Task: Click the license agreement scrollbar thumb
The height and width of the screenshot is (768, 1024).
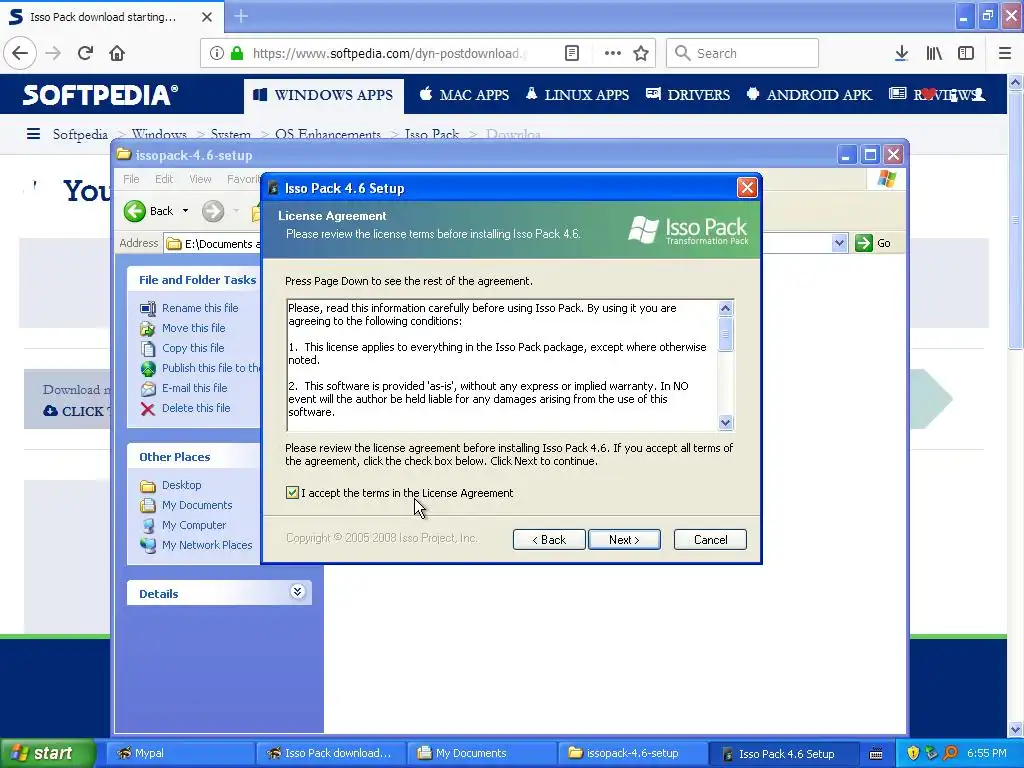Action: [x=725, y=334]
